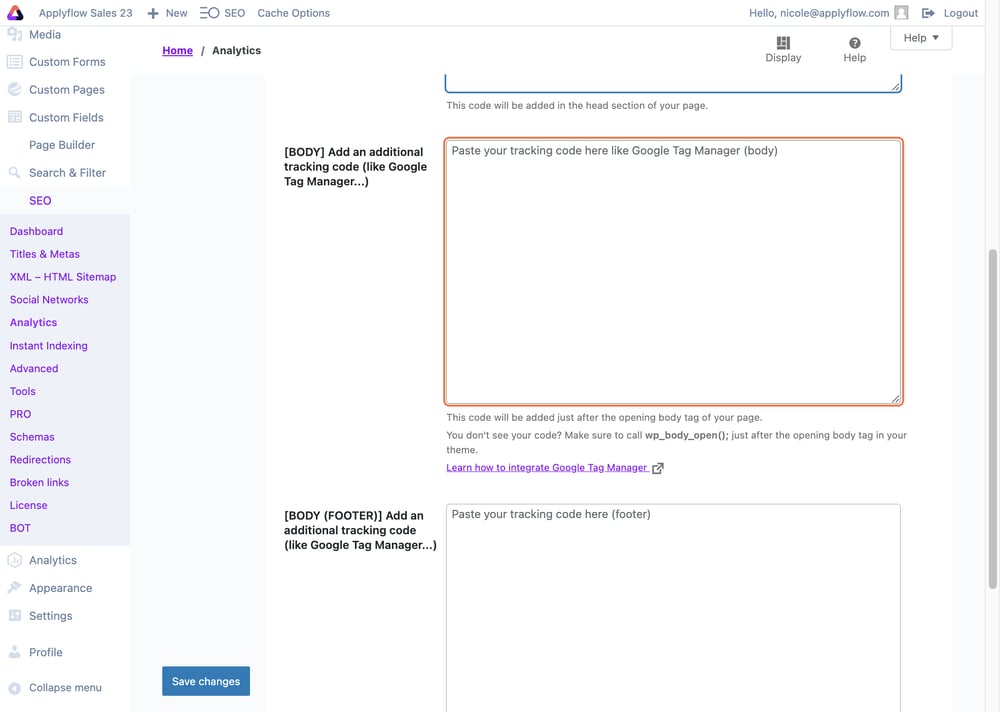Select SEO in the sidebar
The height and width of the screenshot is (712, 1000).
[x=40, y=200]
